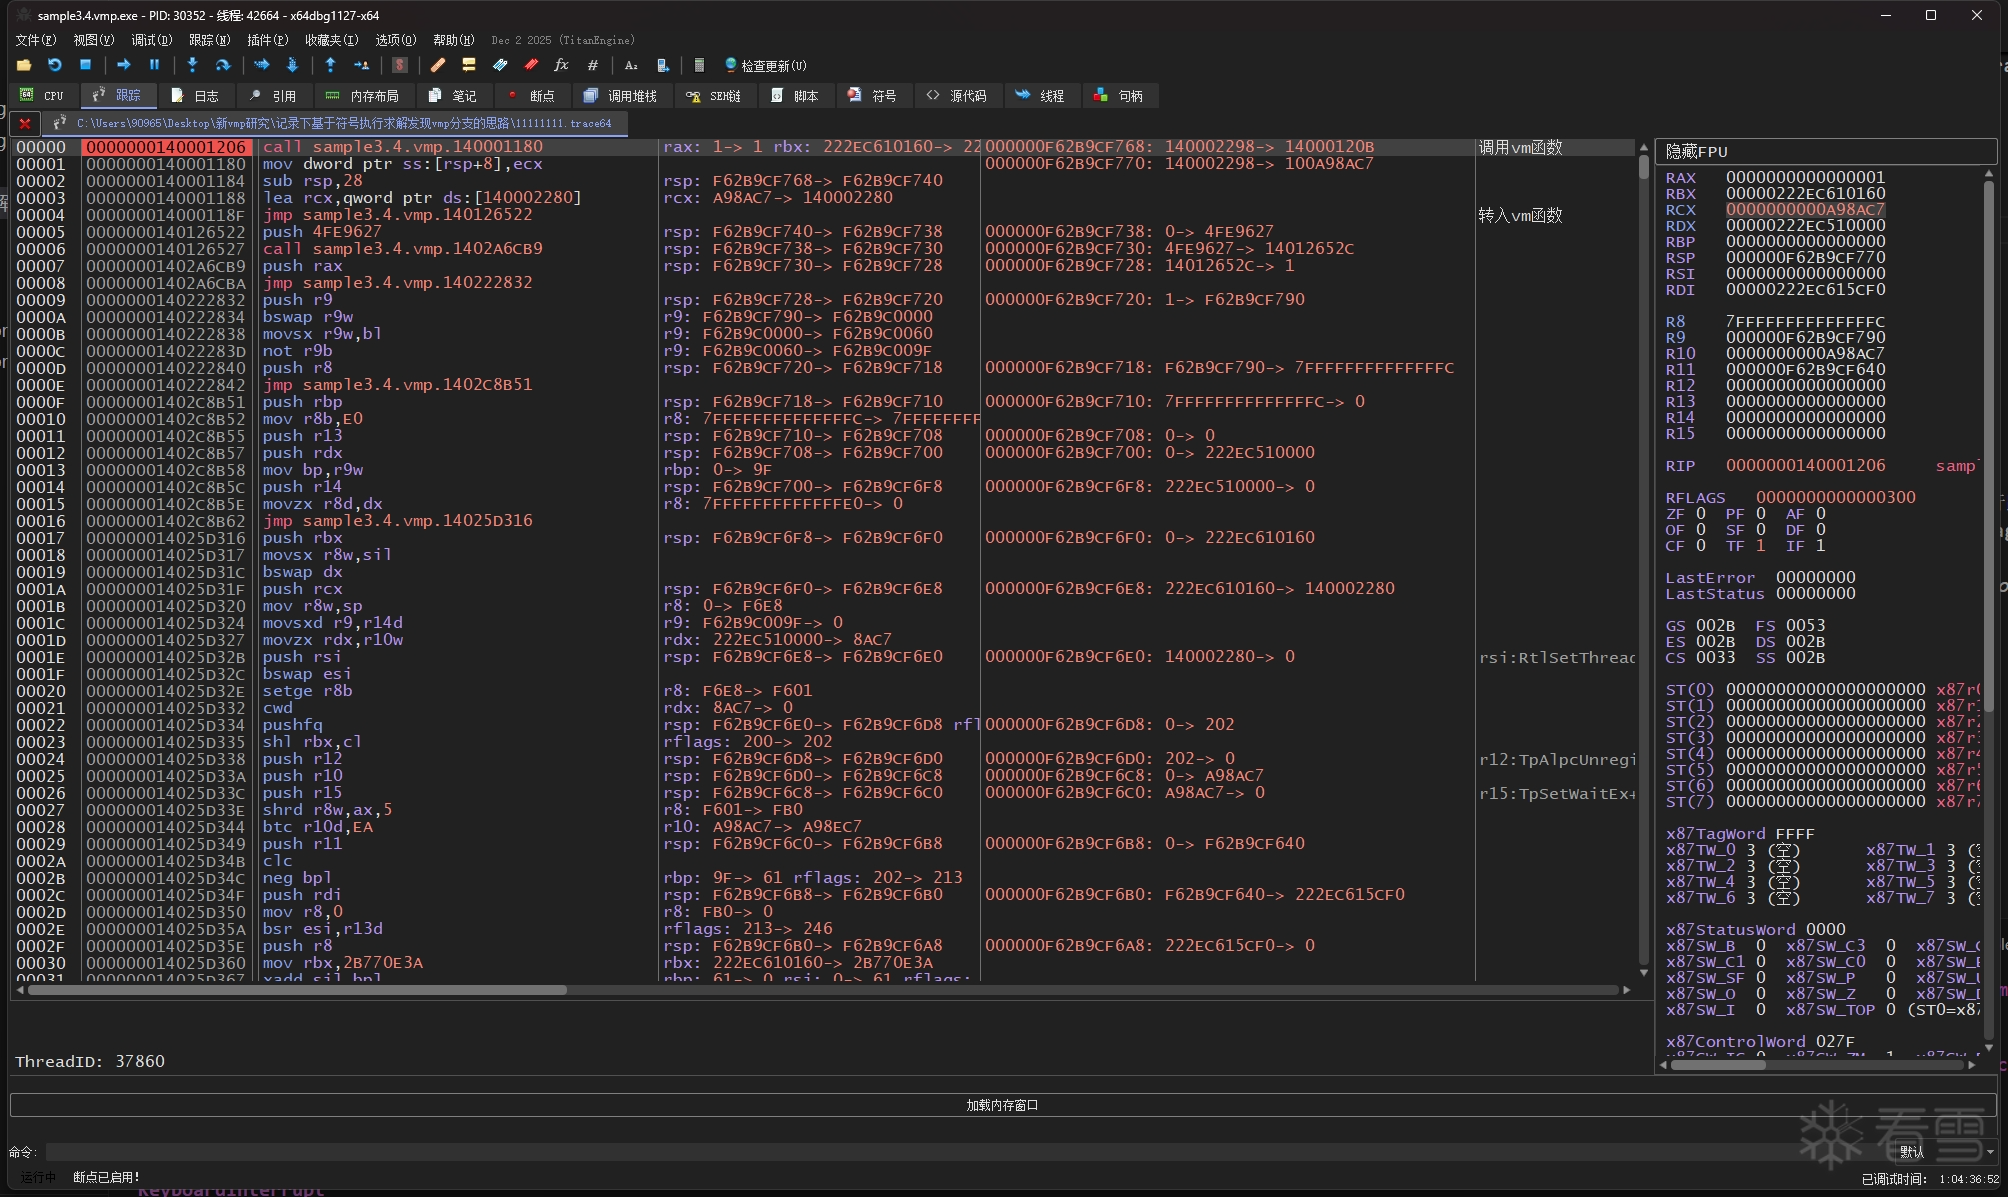
Task: Click the 加载内存窗口 button
Action: (x=1002, y=1105)
